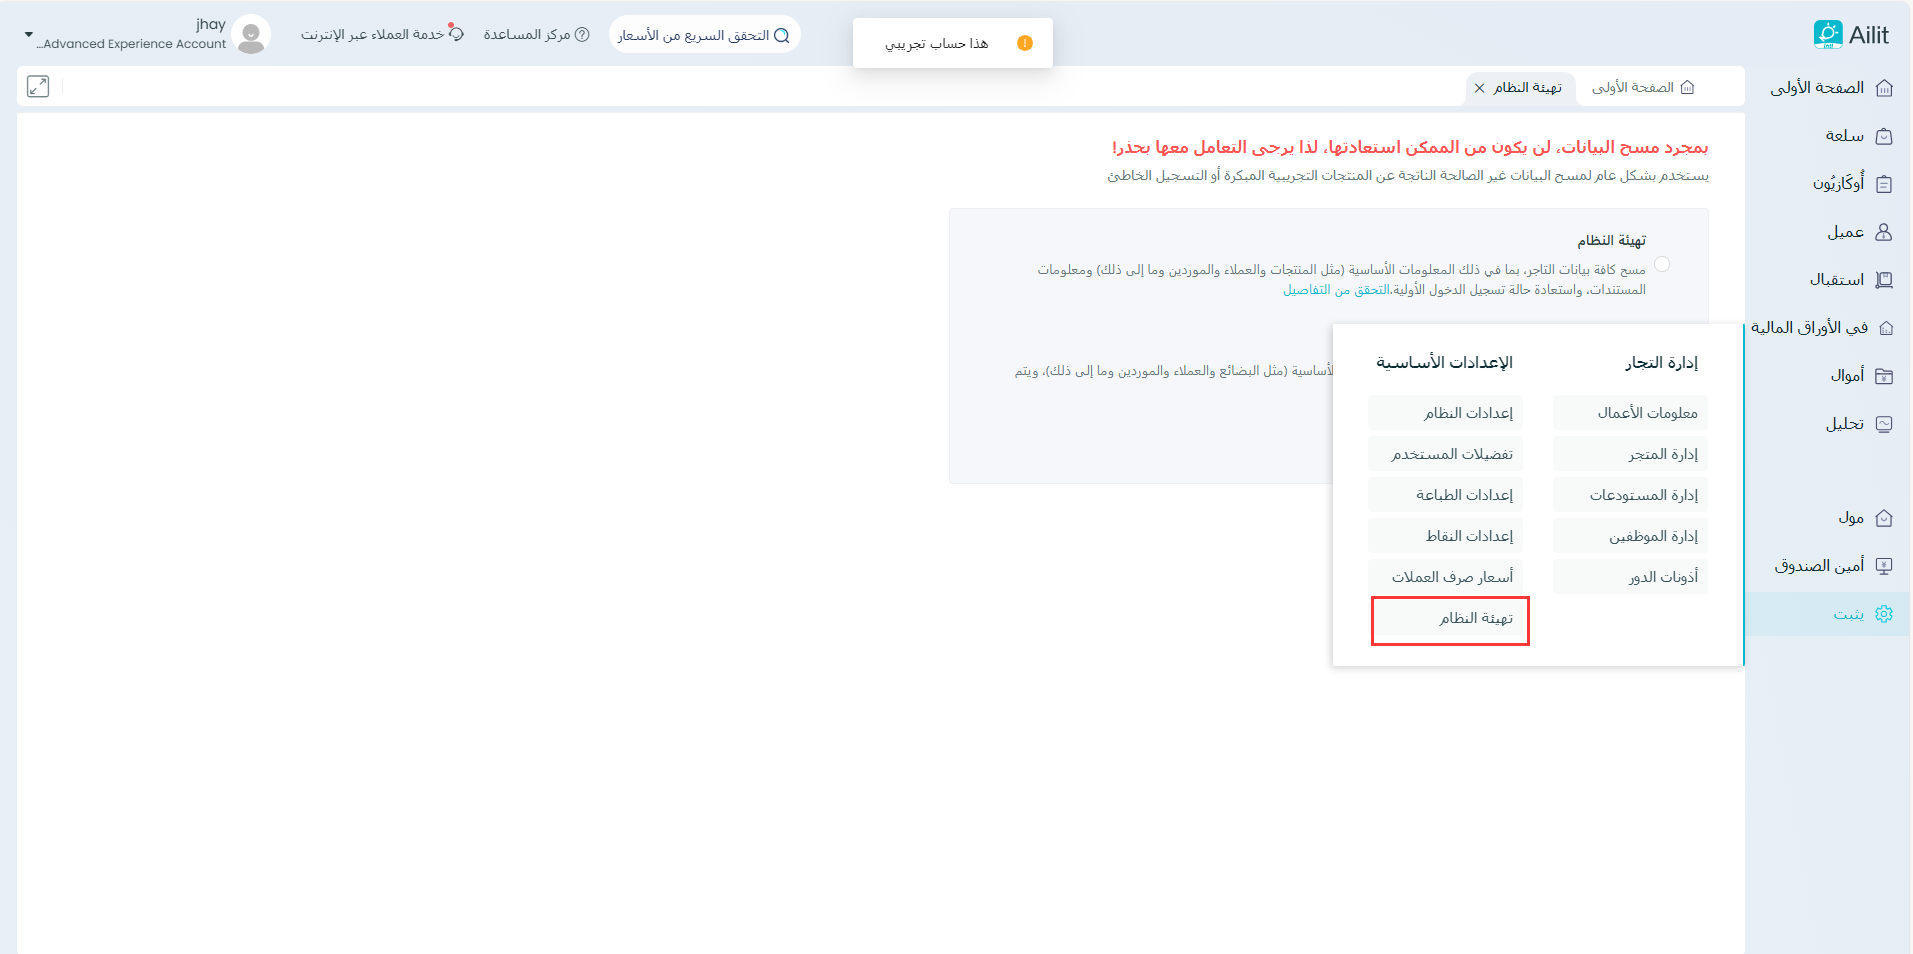The height and width of the screenshot is (954, 1913).
Task: Open إعدادات الطباعة menu item
Action: point(1464,495)
